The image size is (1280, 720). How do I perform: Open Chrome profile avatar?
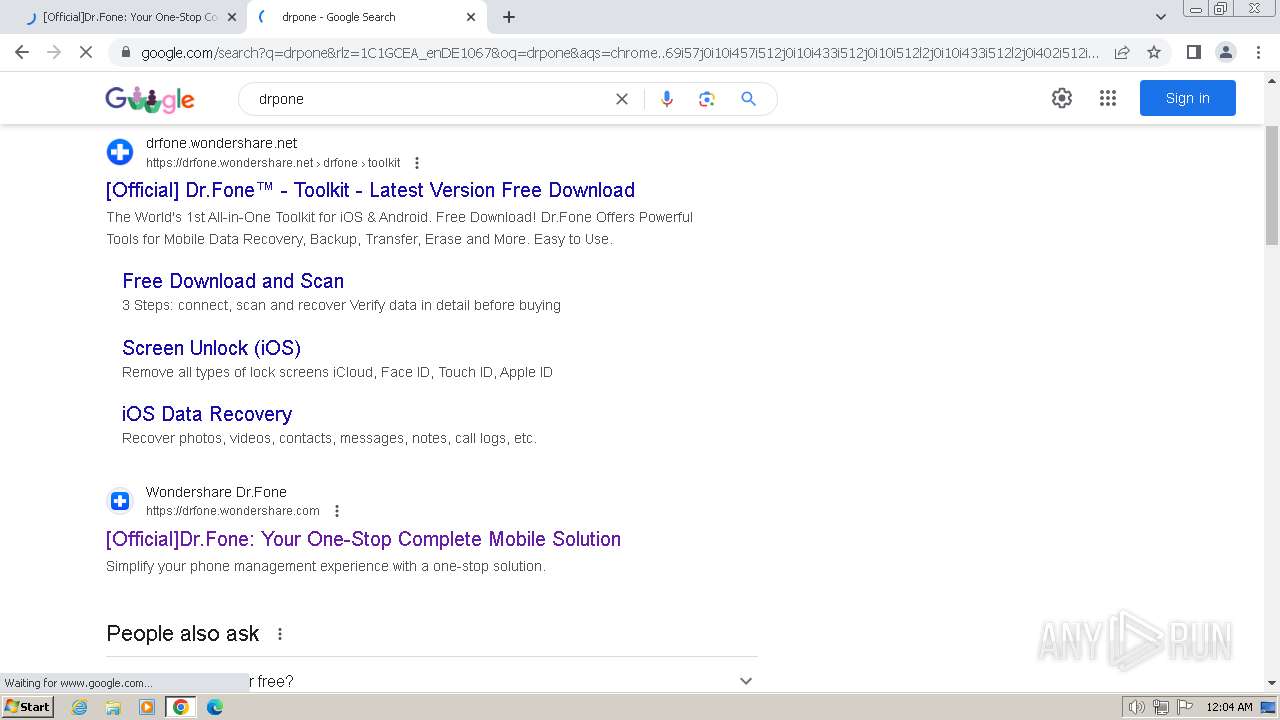click(x=1225, y=52)
